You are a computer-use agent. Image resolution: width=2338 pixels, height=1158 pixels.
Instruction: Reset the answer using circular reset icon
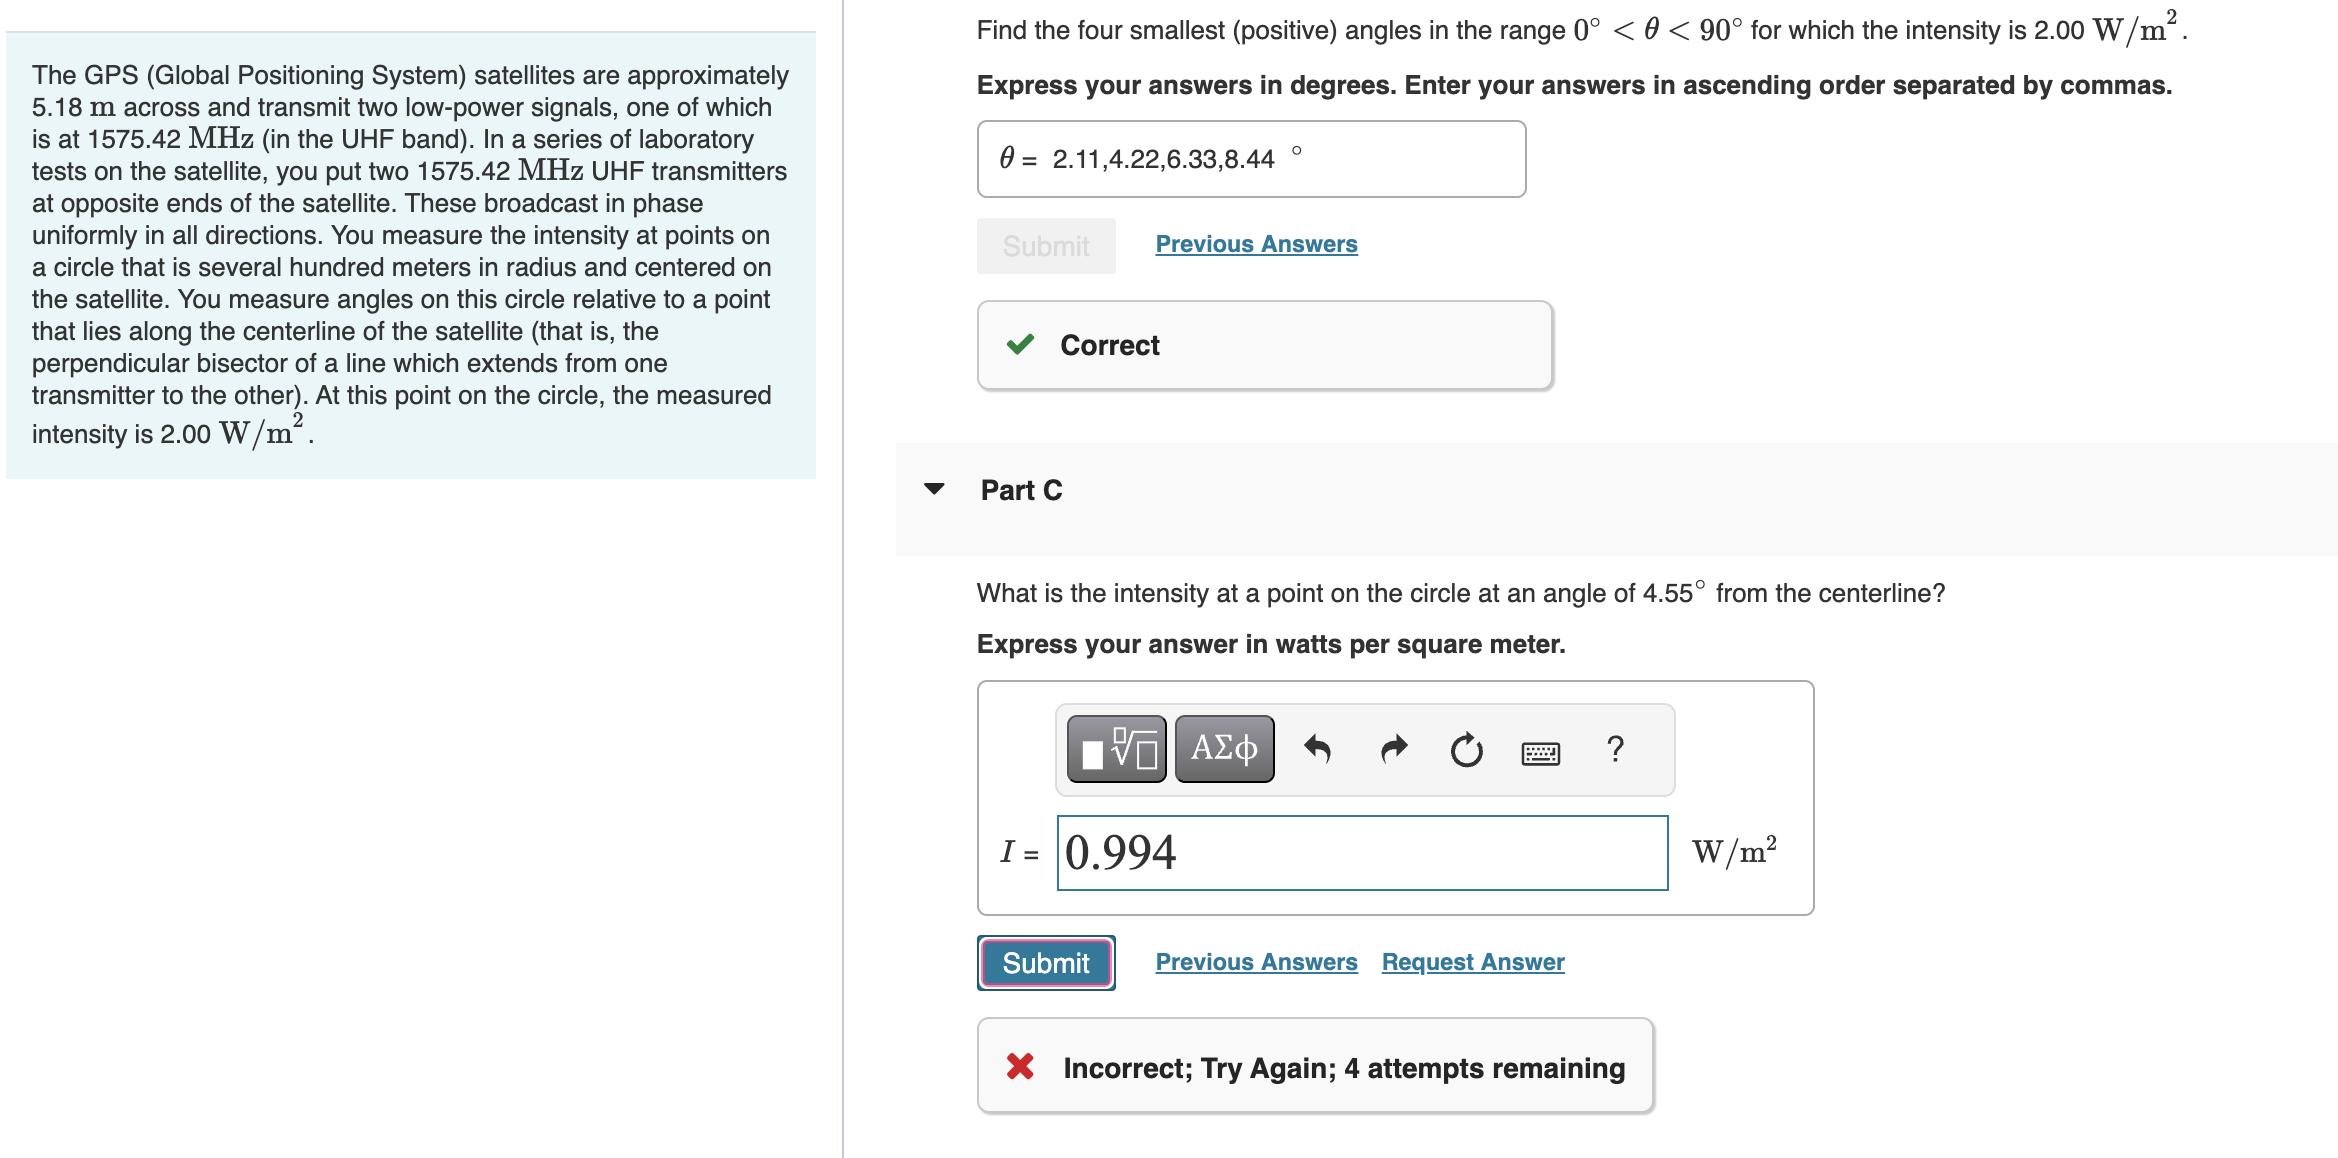pyautogui.click(x=1465, y=750)
